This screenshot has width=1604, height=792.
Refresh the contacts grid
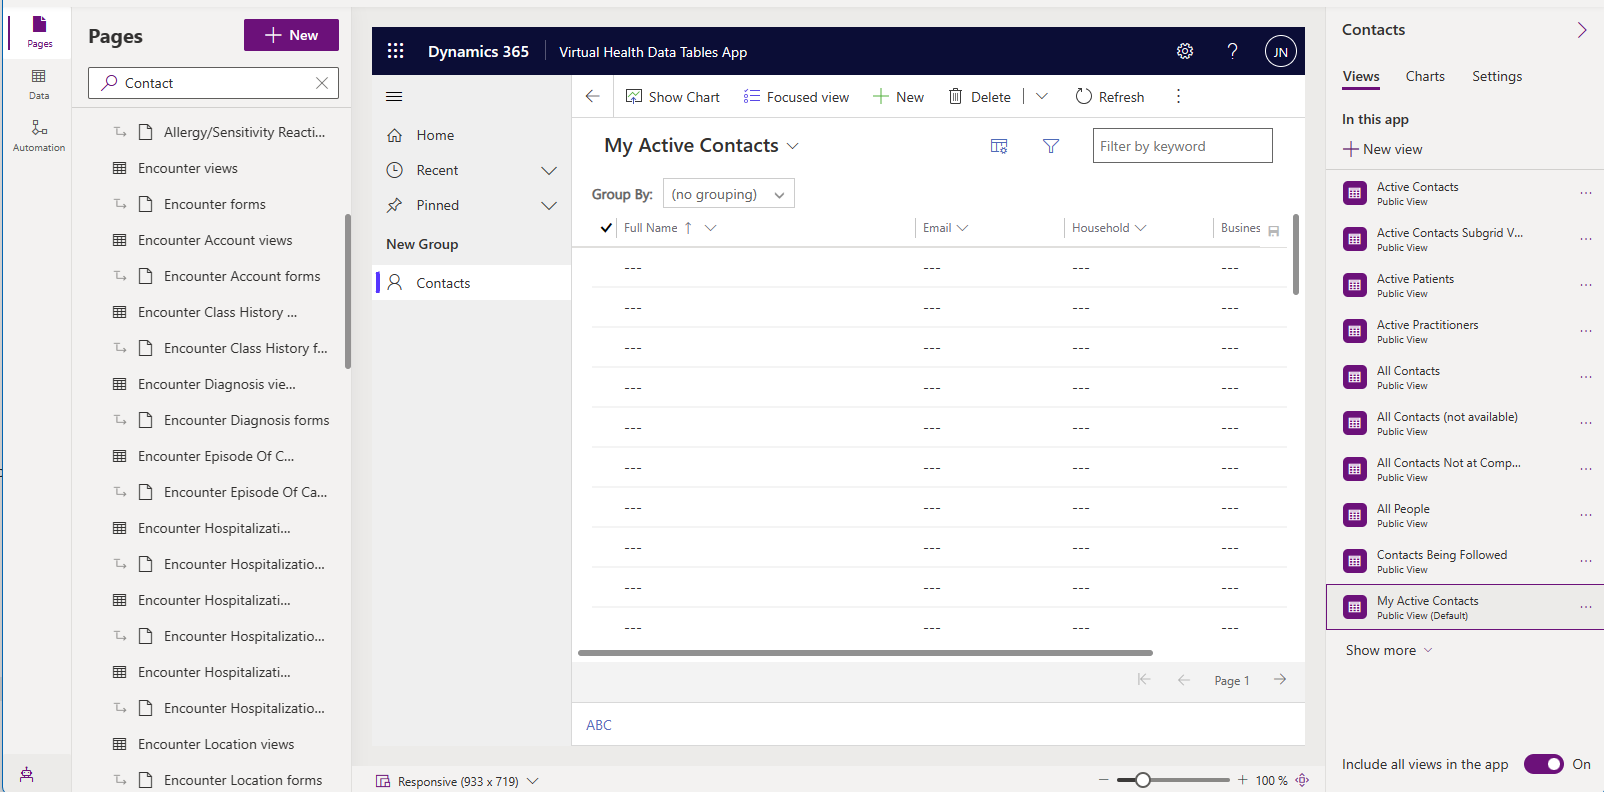pos(1109,97)
